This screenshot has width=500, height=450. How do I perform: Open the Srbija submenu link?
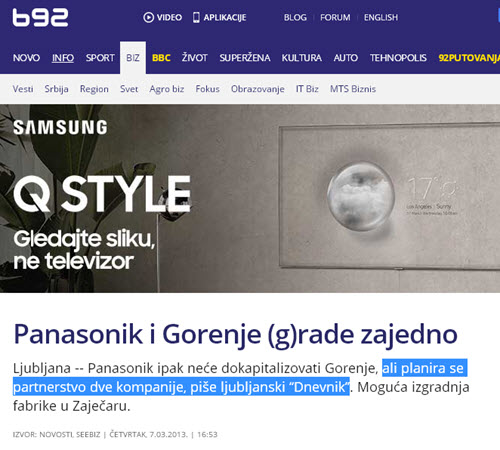[x=57, y=89]
